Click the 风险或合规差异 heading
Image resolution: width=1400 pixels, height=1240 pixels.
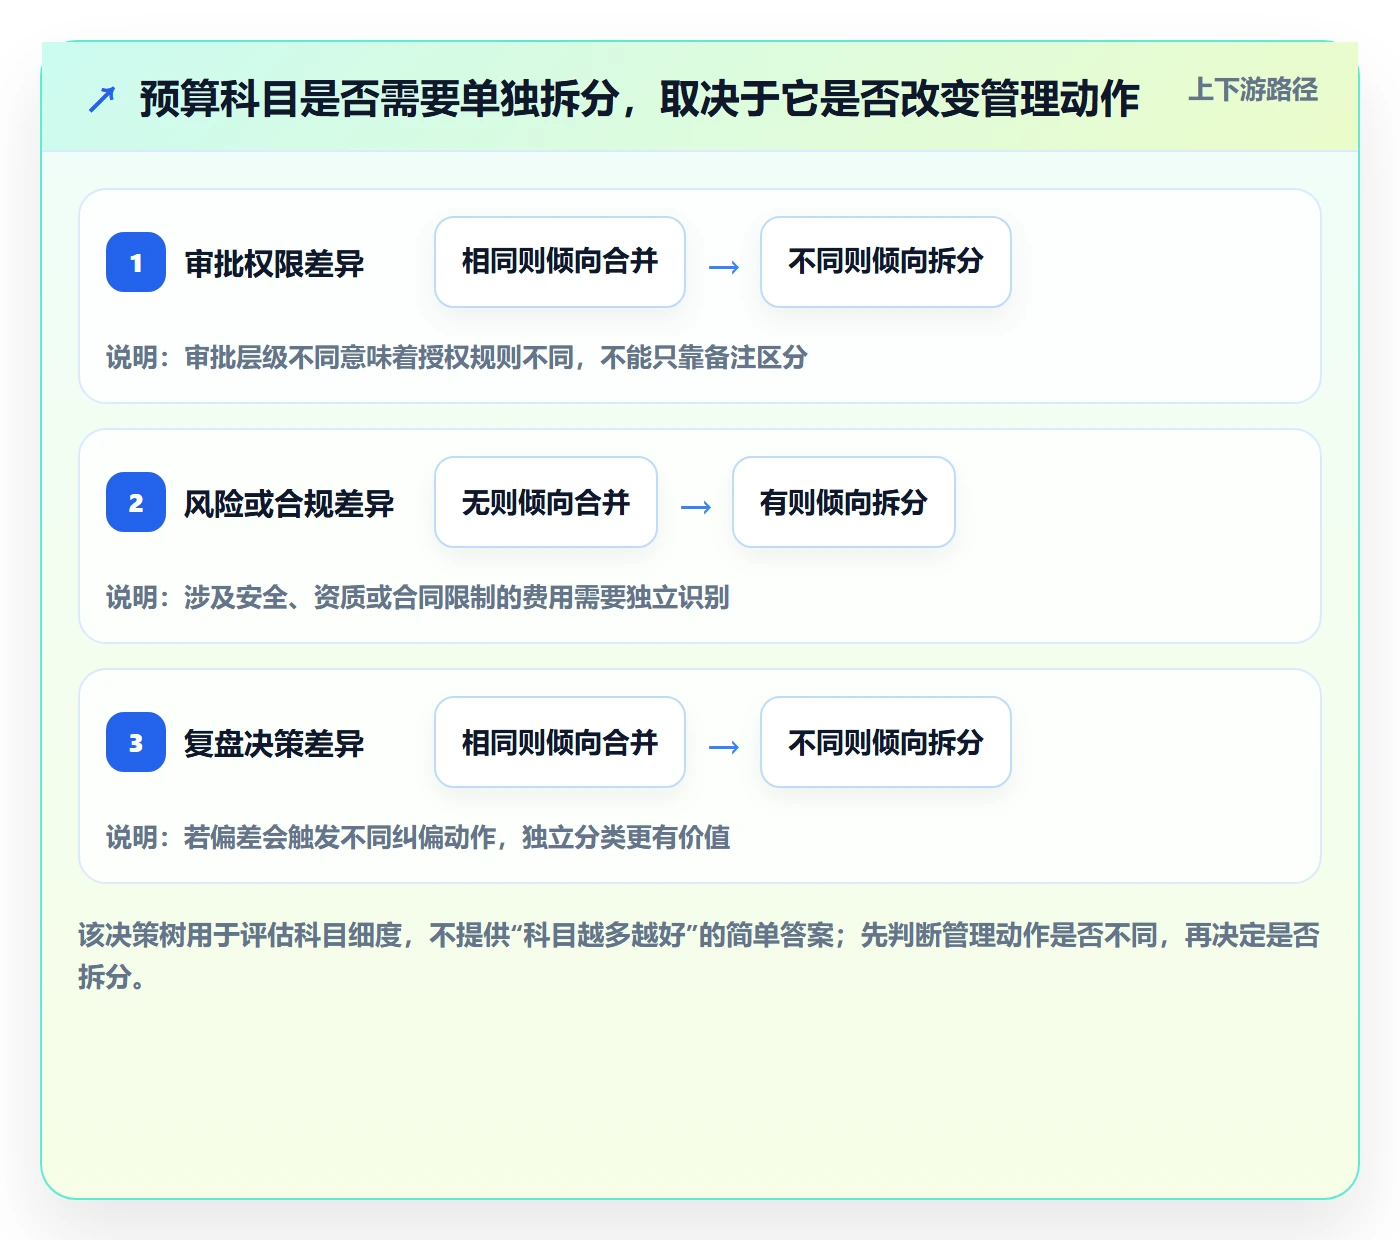point(289,504)
